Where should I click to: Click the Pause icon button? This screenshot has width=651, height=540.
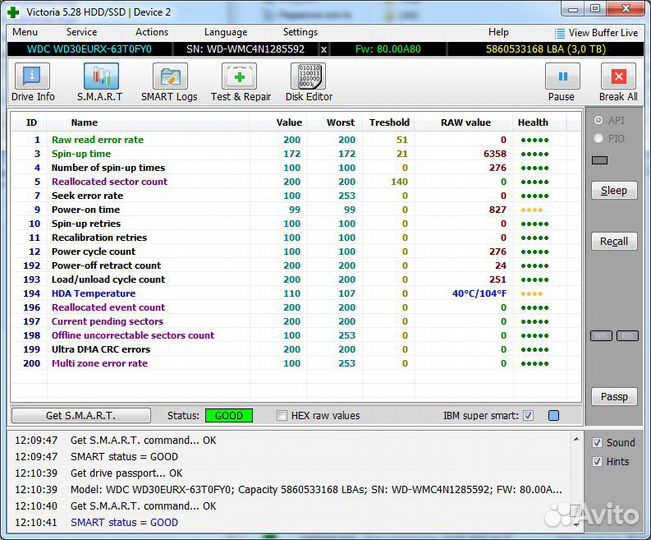coord(563,76)
